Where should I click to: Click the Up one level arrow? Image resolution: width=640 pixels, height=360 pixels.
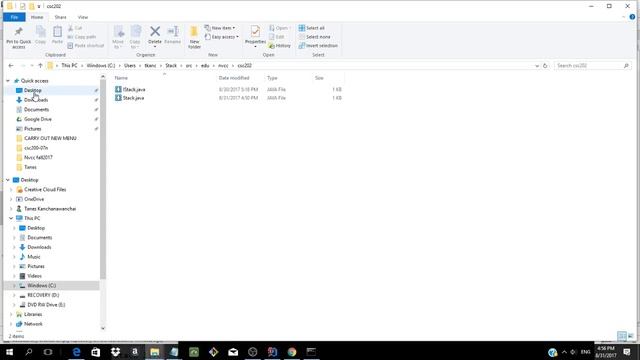pyautogui.click(x=40, y=65)
